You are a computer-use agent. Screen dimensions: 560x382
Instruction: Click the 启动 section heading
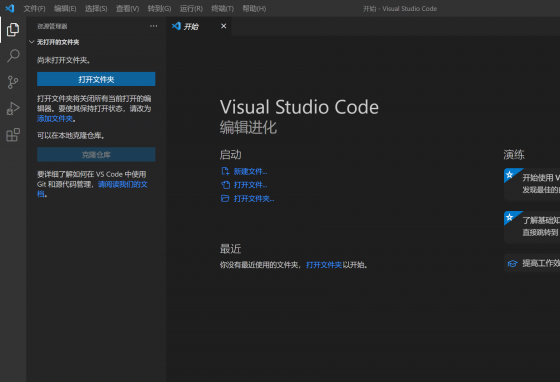(x=230, y=155)
